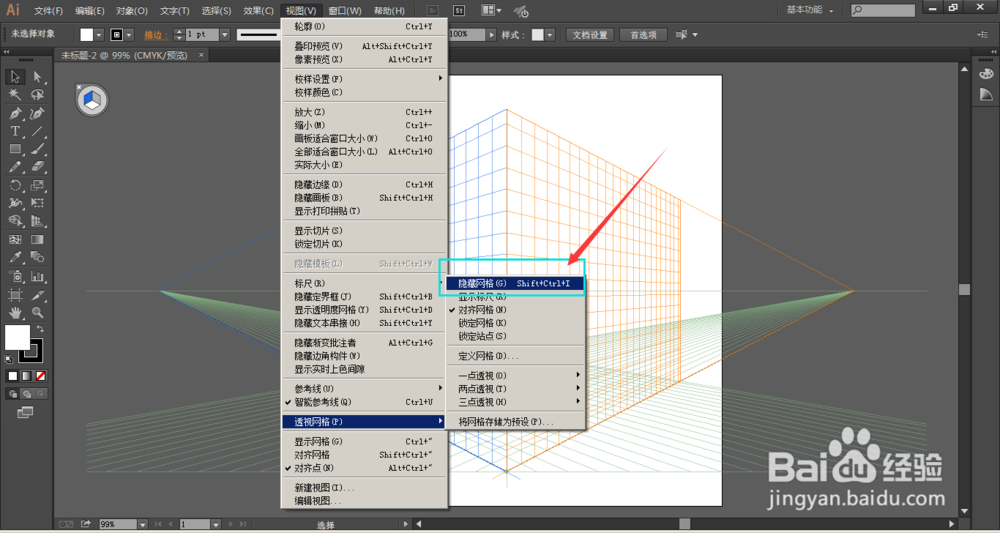Viewport: 1000px width, 533px height.
Task: Expand 两点透视(T) presets submenu
Action: click(x=515, y=389)
